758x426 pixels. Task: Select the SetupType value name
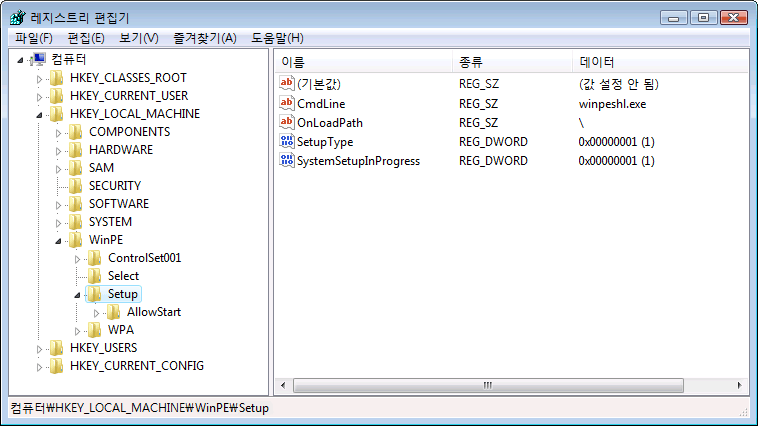click(x=325, y=142)
